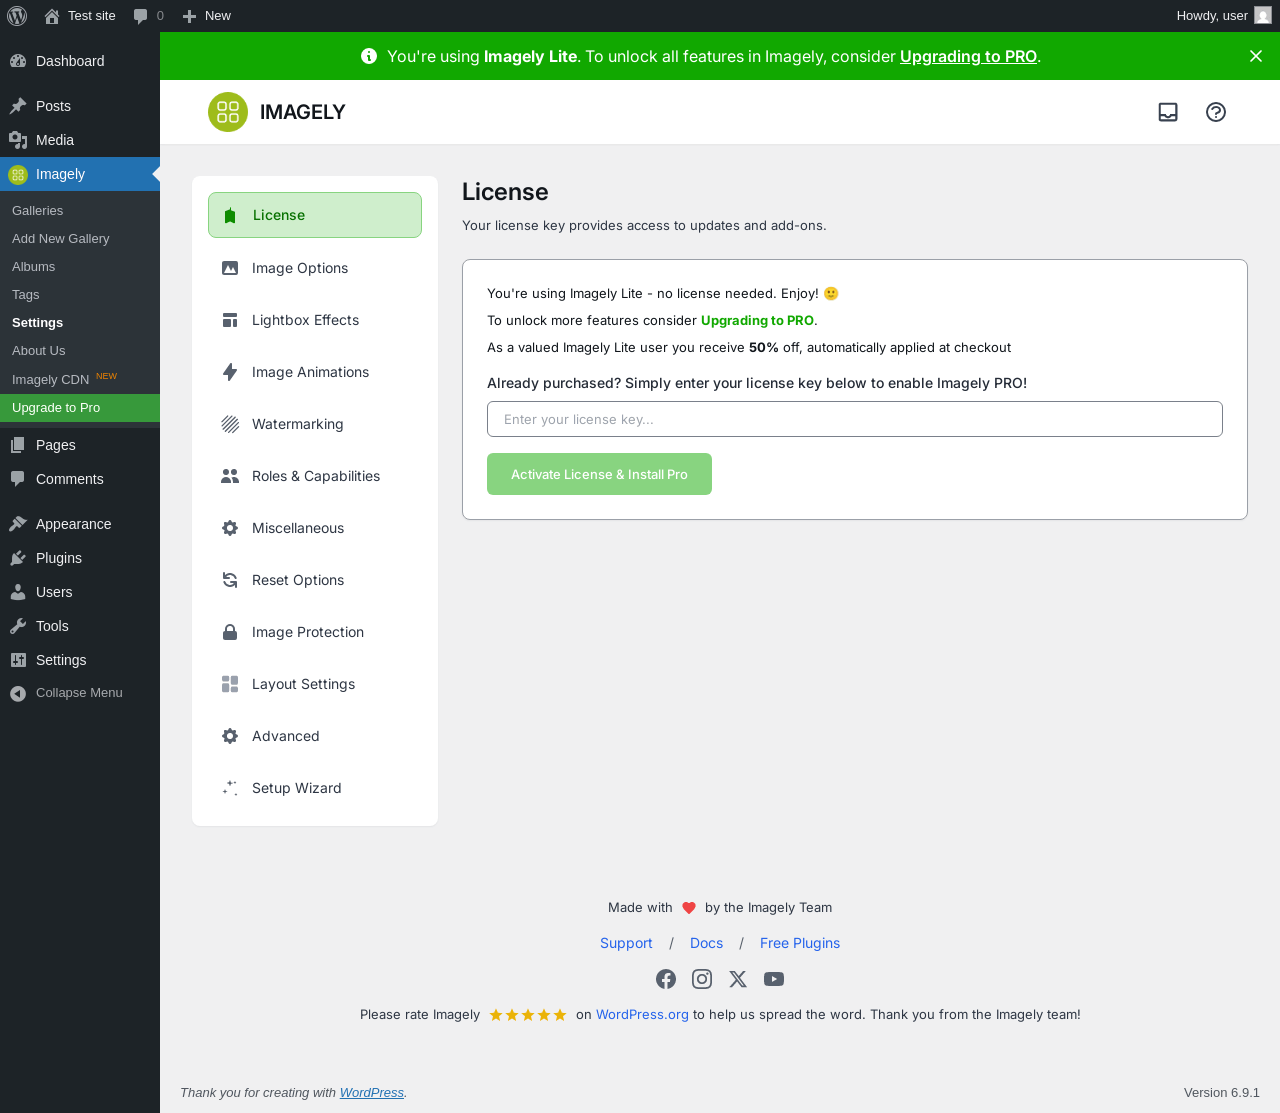Image resolution: width=1280 pixels, height=1113 pixels.
Task: Click the WordPress.org rating link
Action: click(x=642, y=1014)
